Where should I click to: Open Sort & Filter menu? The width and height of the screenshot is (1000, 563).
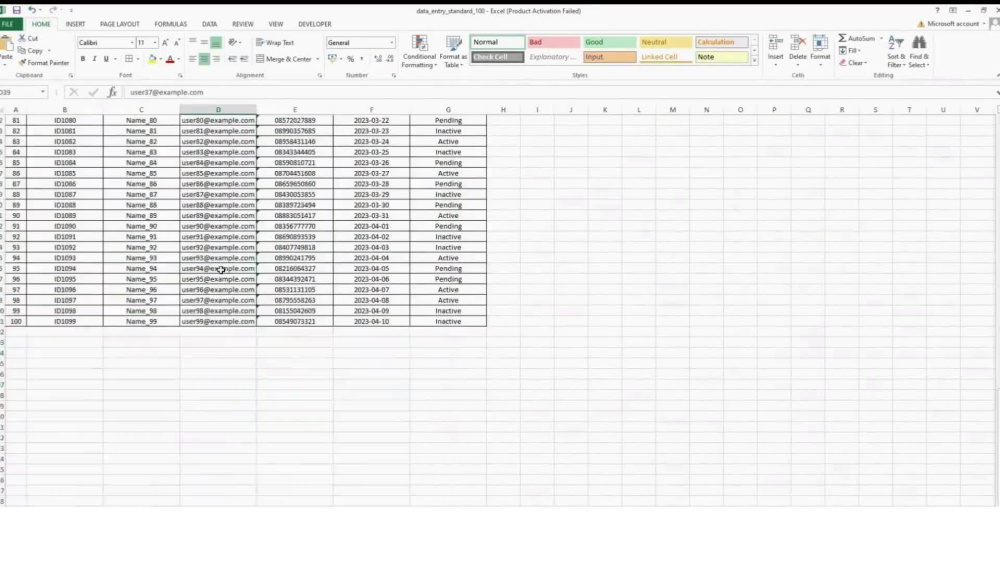(x=896, y=52)
